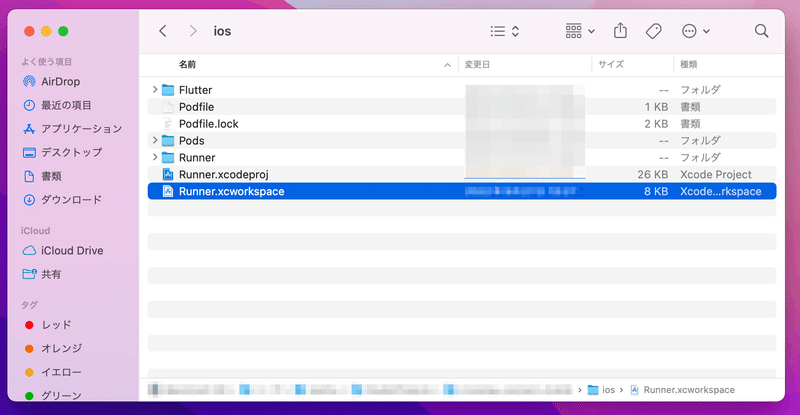This screenshot has width=800, height=415.
Task: Open Finder search magnifier
Action: pyautogui.click(x=761, y=31)
